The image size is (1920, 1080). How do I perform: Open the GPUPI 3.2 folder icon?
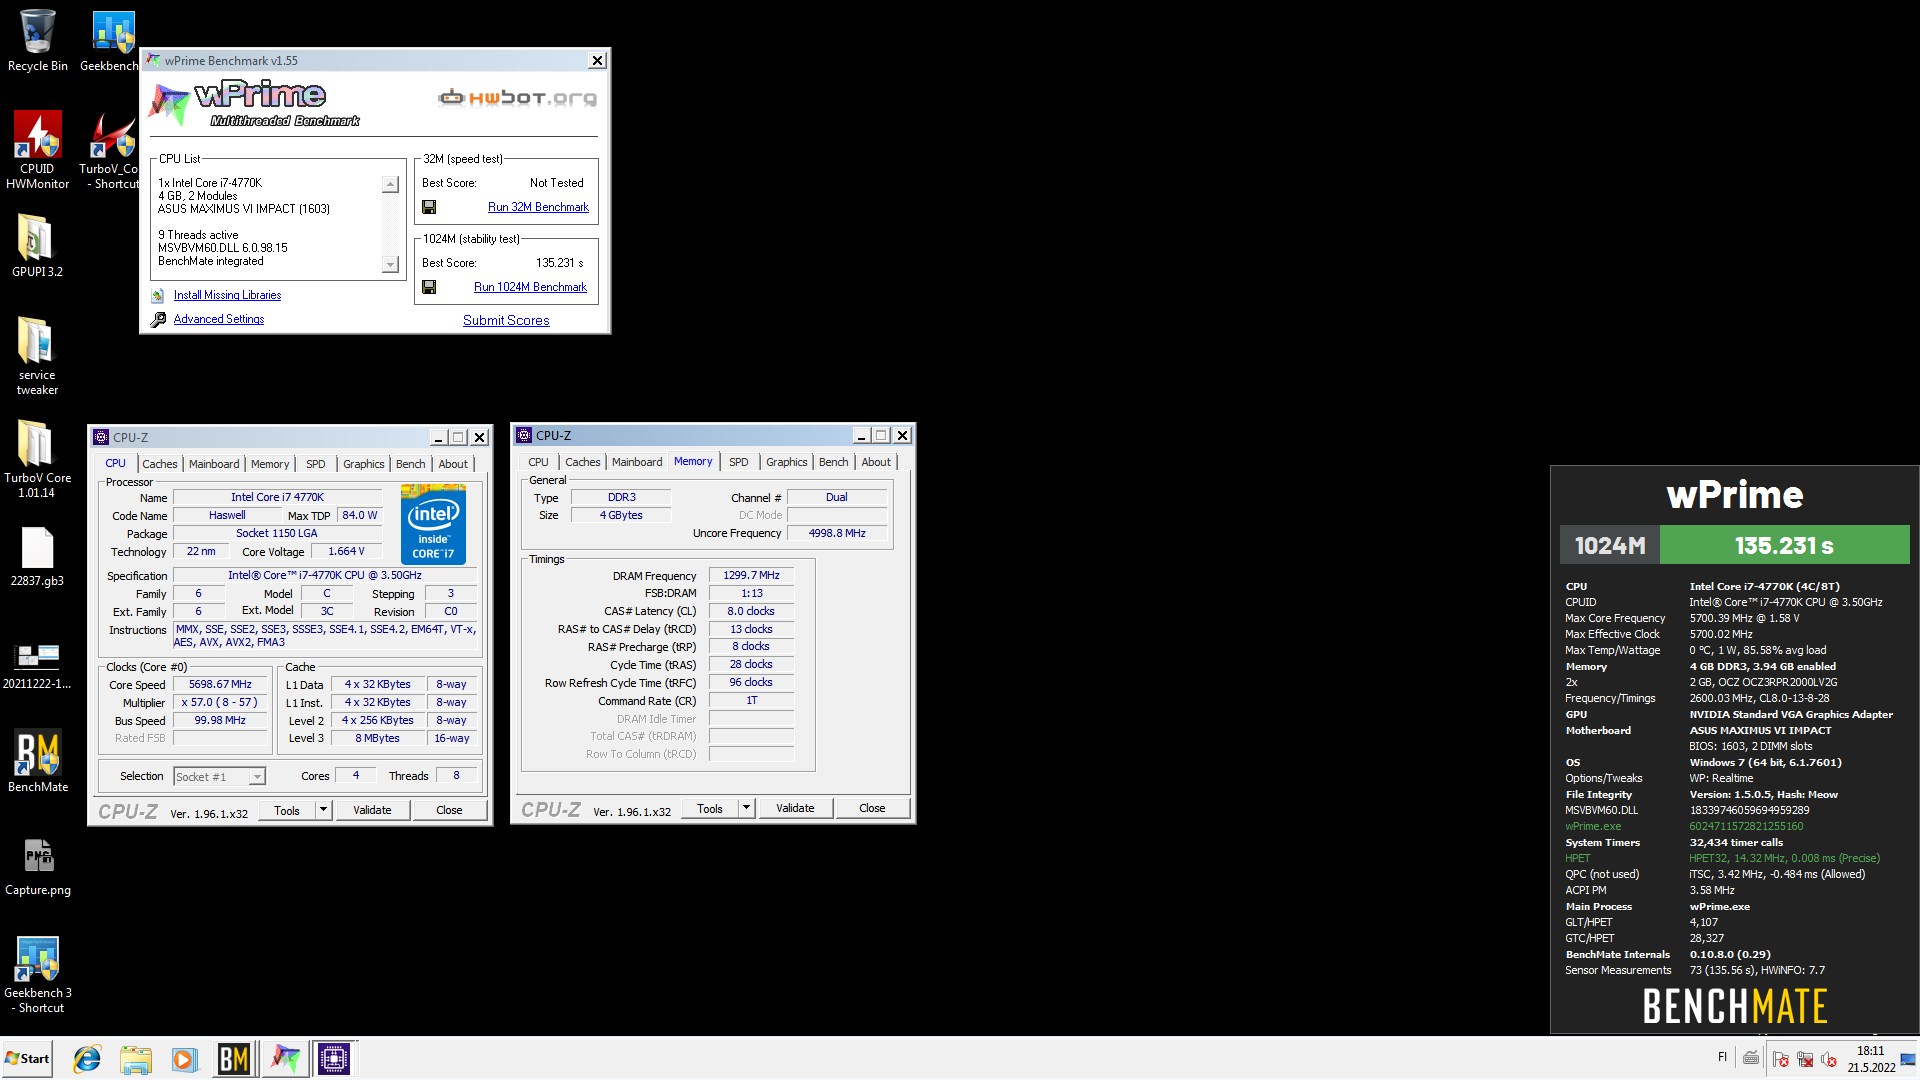37,246
